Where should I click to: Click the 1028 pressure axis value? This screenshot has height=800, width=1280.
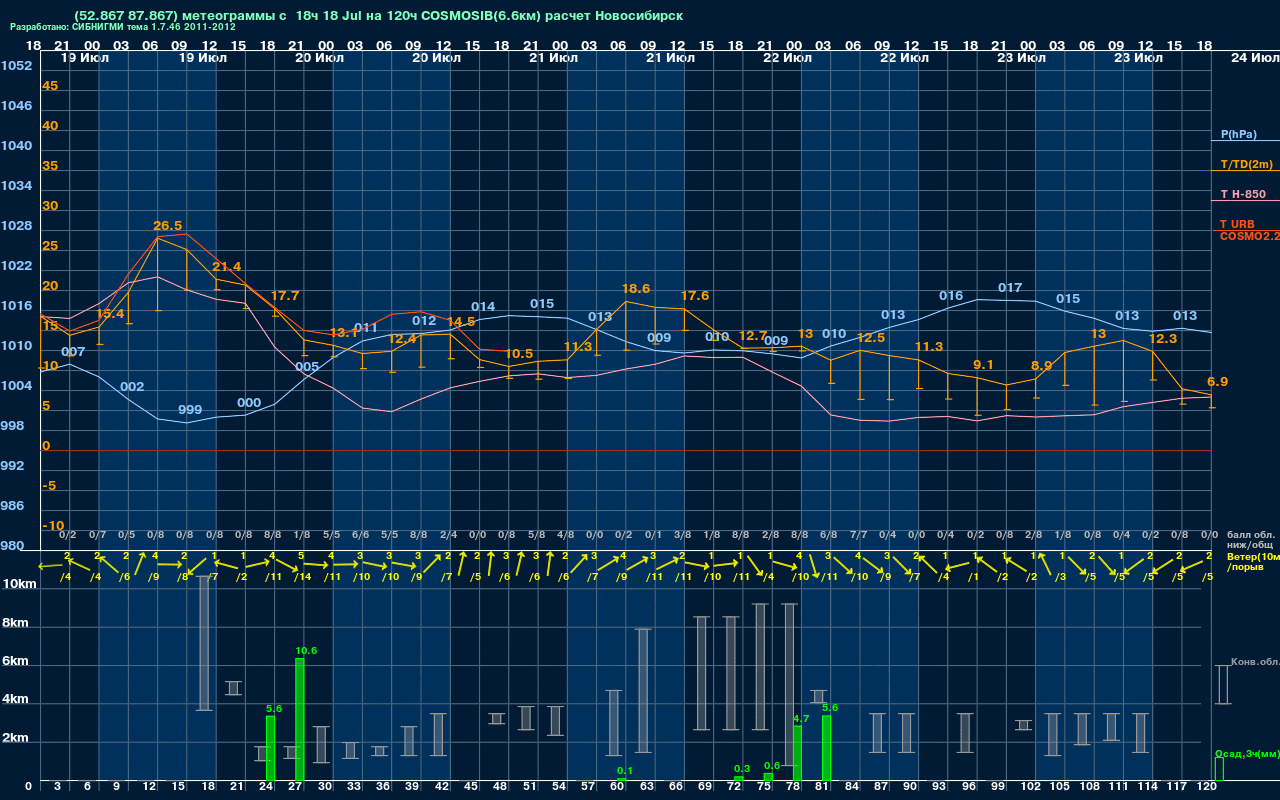pos(16,226)
